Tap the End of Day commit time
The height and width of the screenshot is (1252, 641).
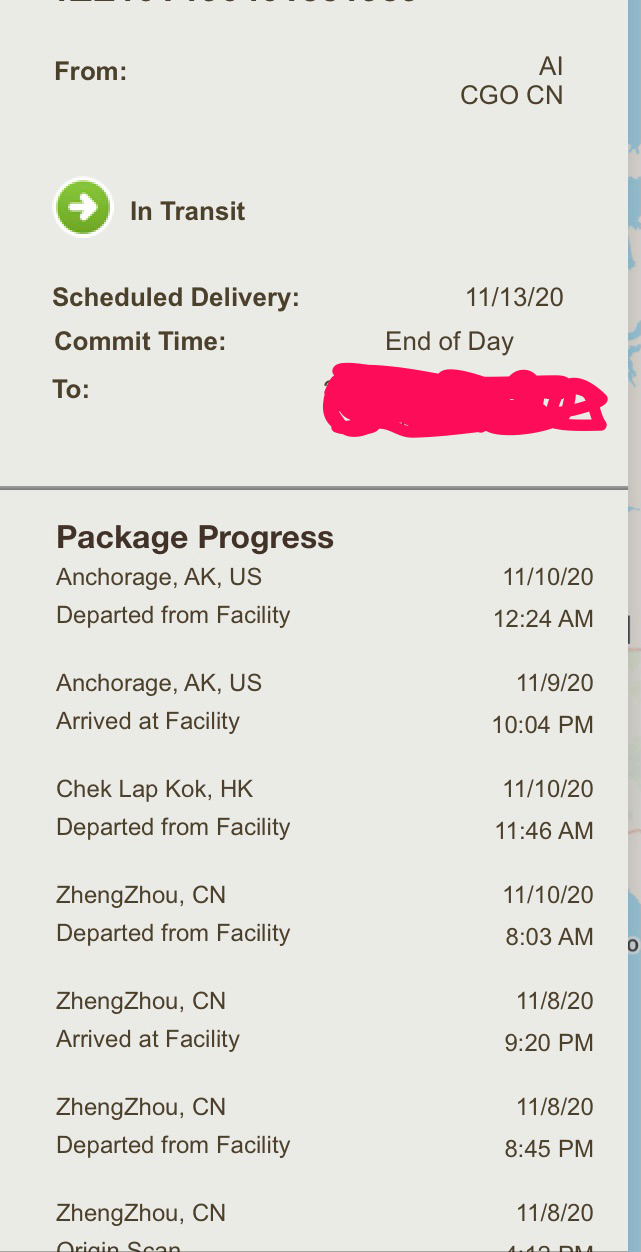[449, 341]
